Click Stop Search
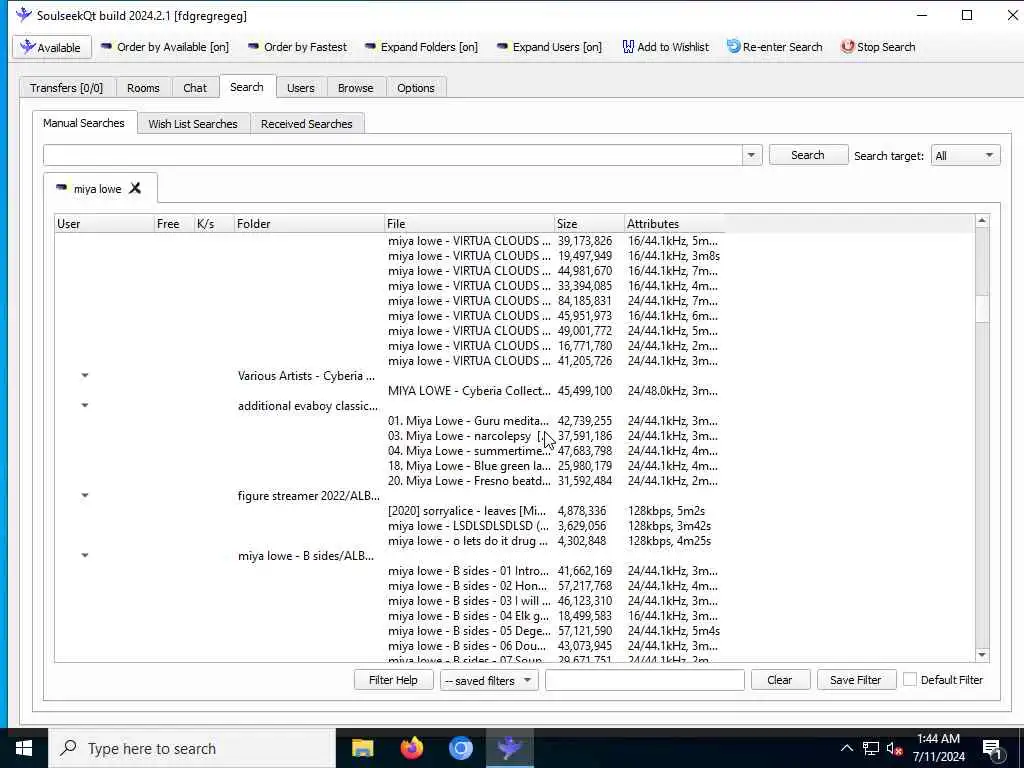The width and height of the screenshot is (1024, 768). click(x=878, y=47)
